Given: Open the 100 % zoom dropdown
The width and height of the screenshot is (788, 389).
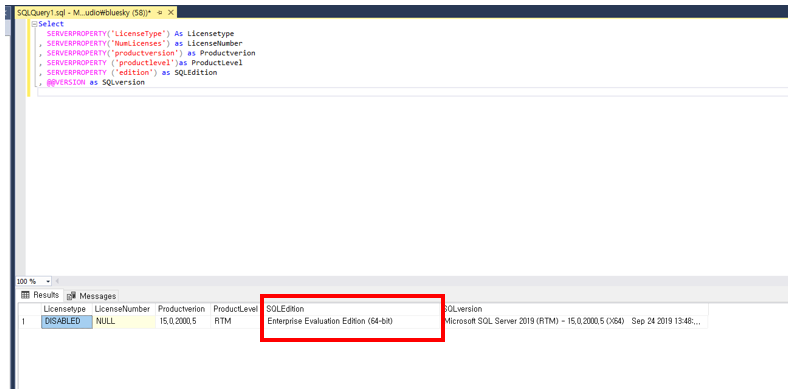Looking at the screenshot, I should tap(48, 281).
